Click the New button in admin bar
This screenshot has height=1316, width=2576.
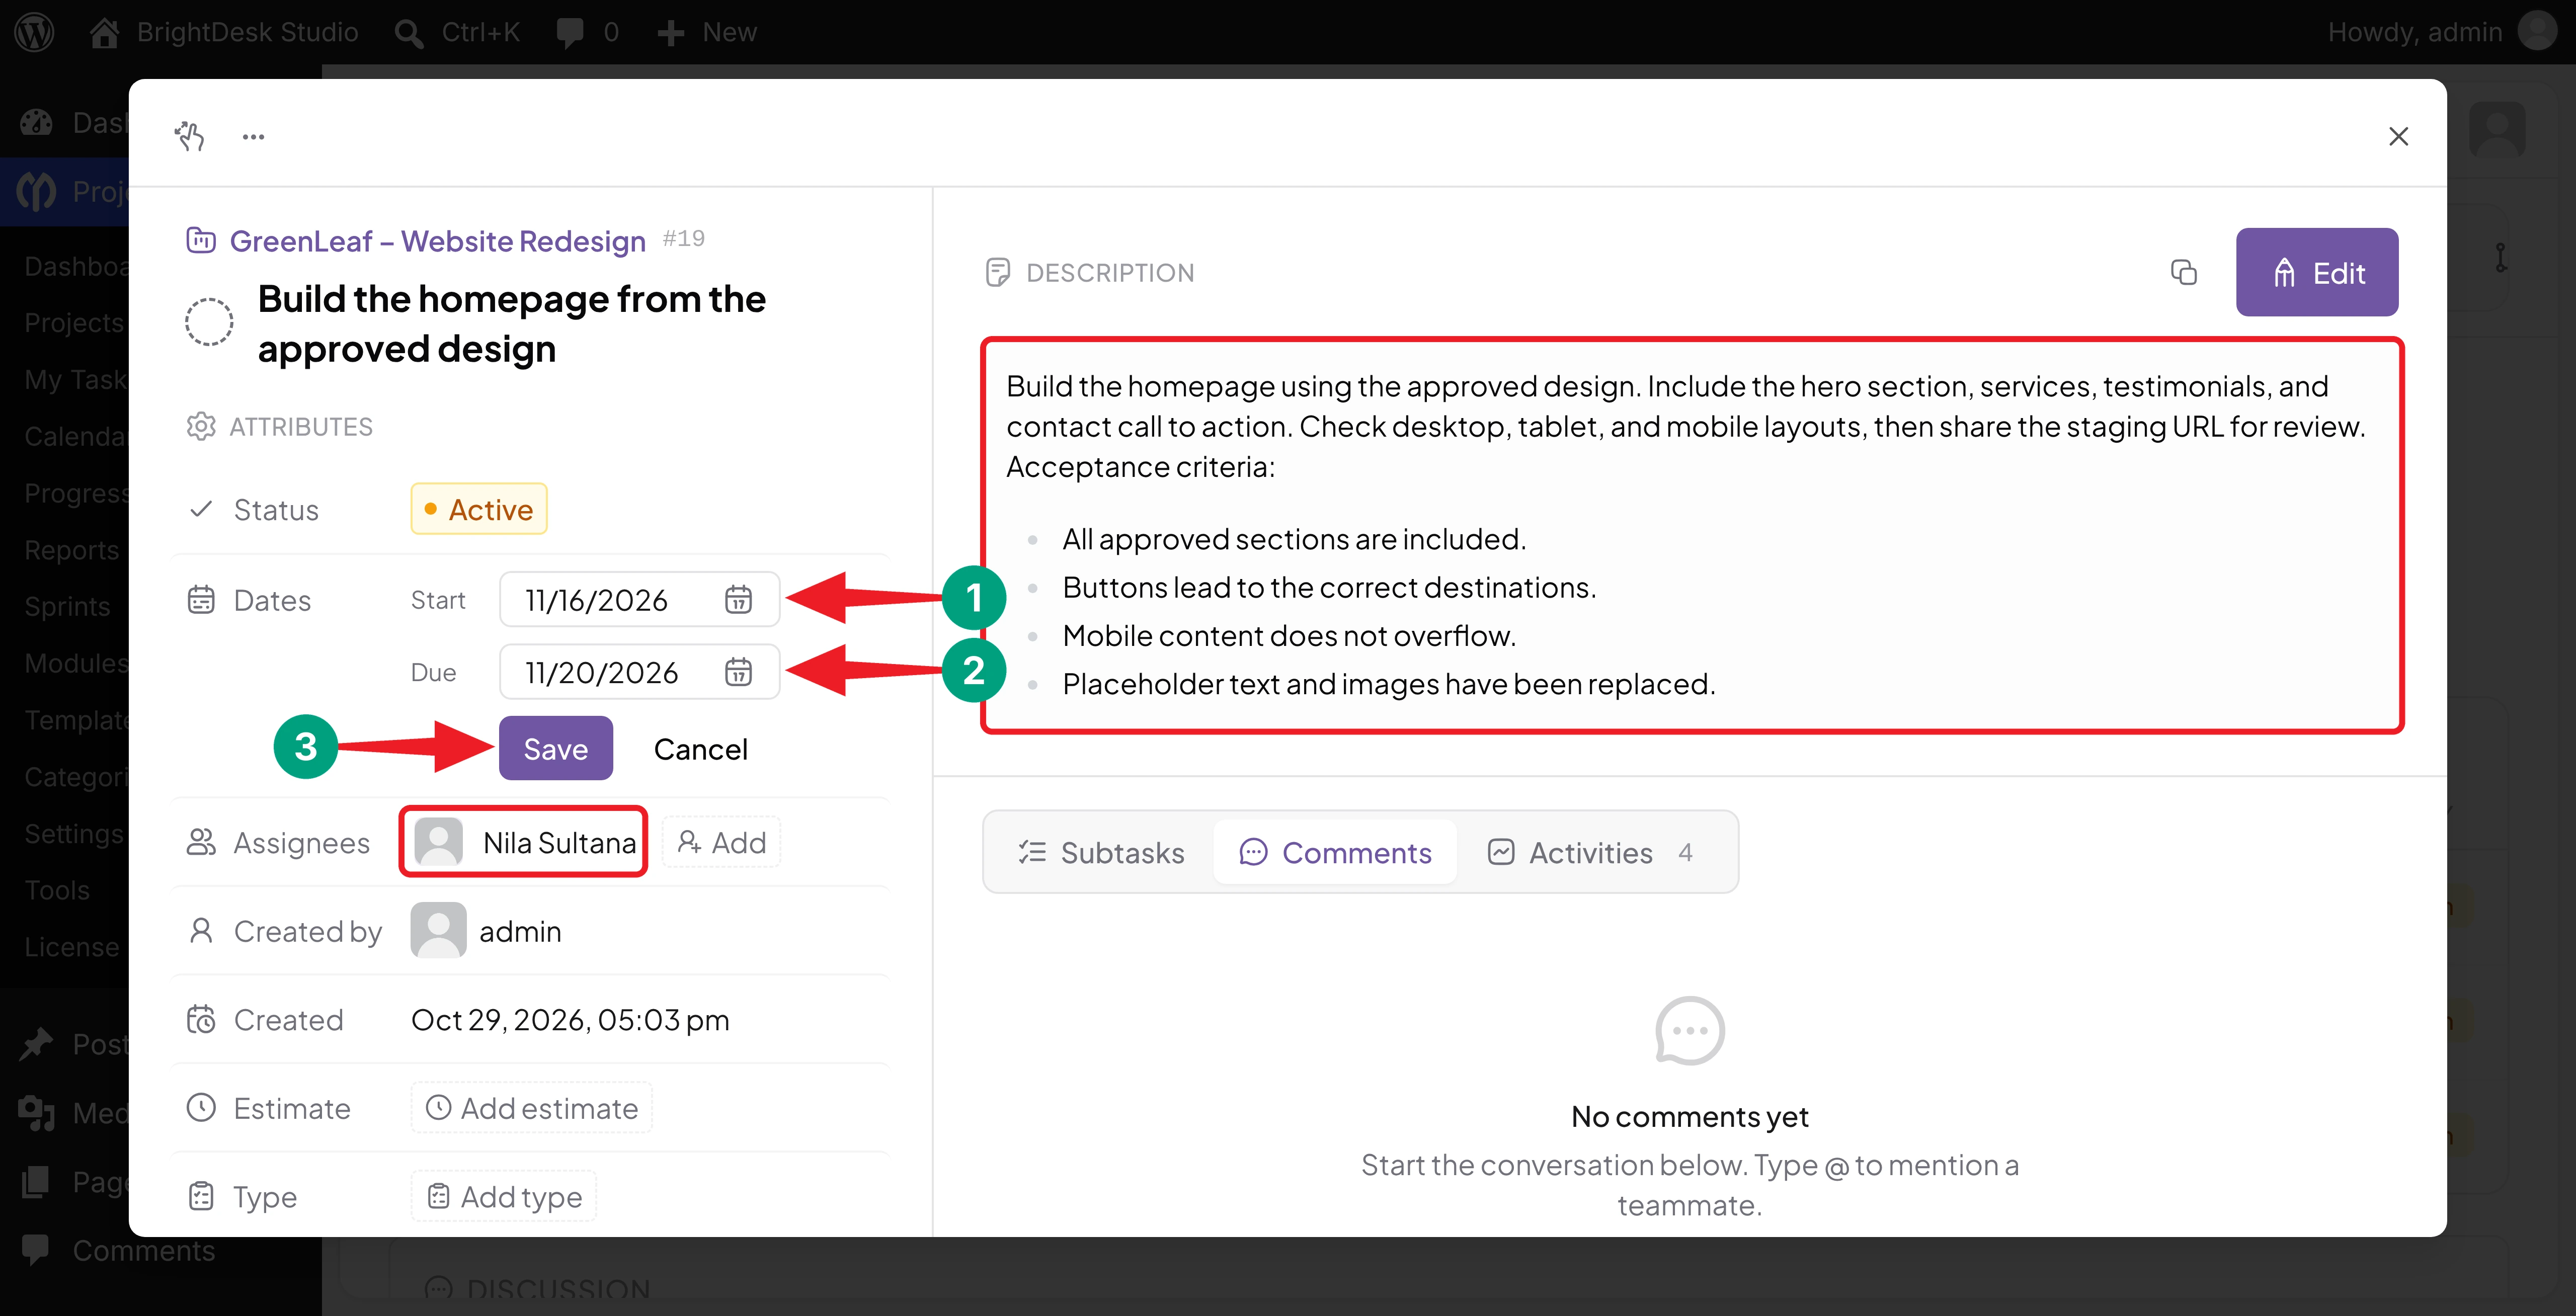click(707, 32)
